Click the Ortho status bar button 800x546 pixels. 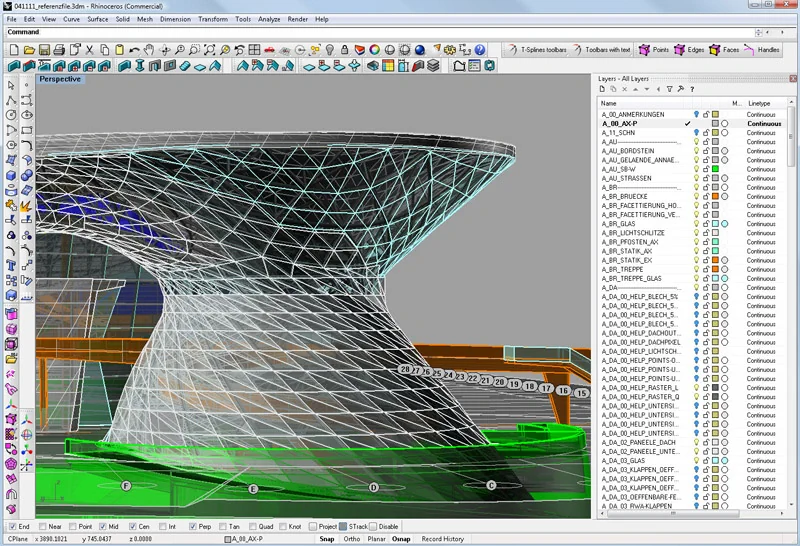352,539
